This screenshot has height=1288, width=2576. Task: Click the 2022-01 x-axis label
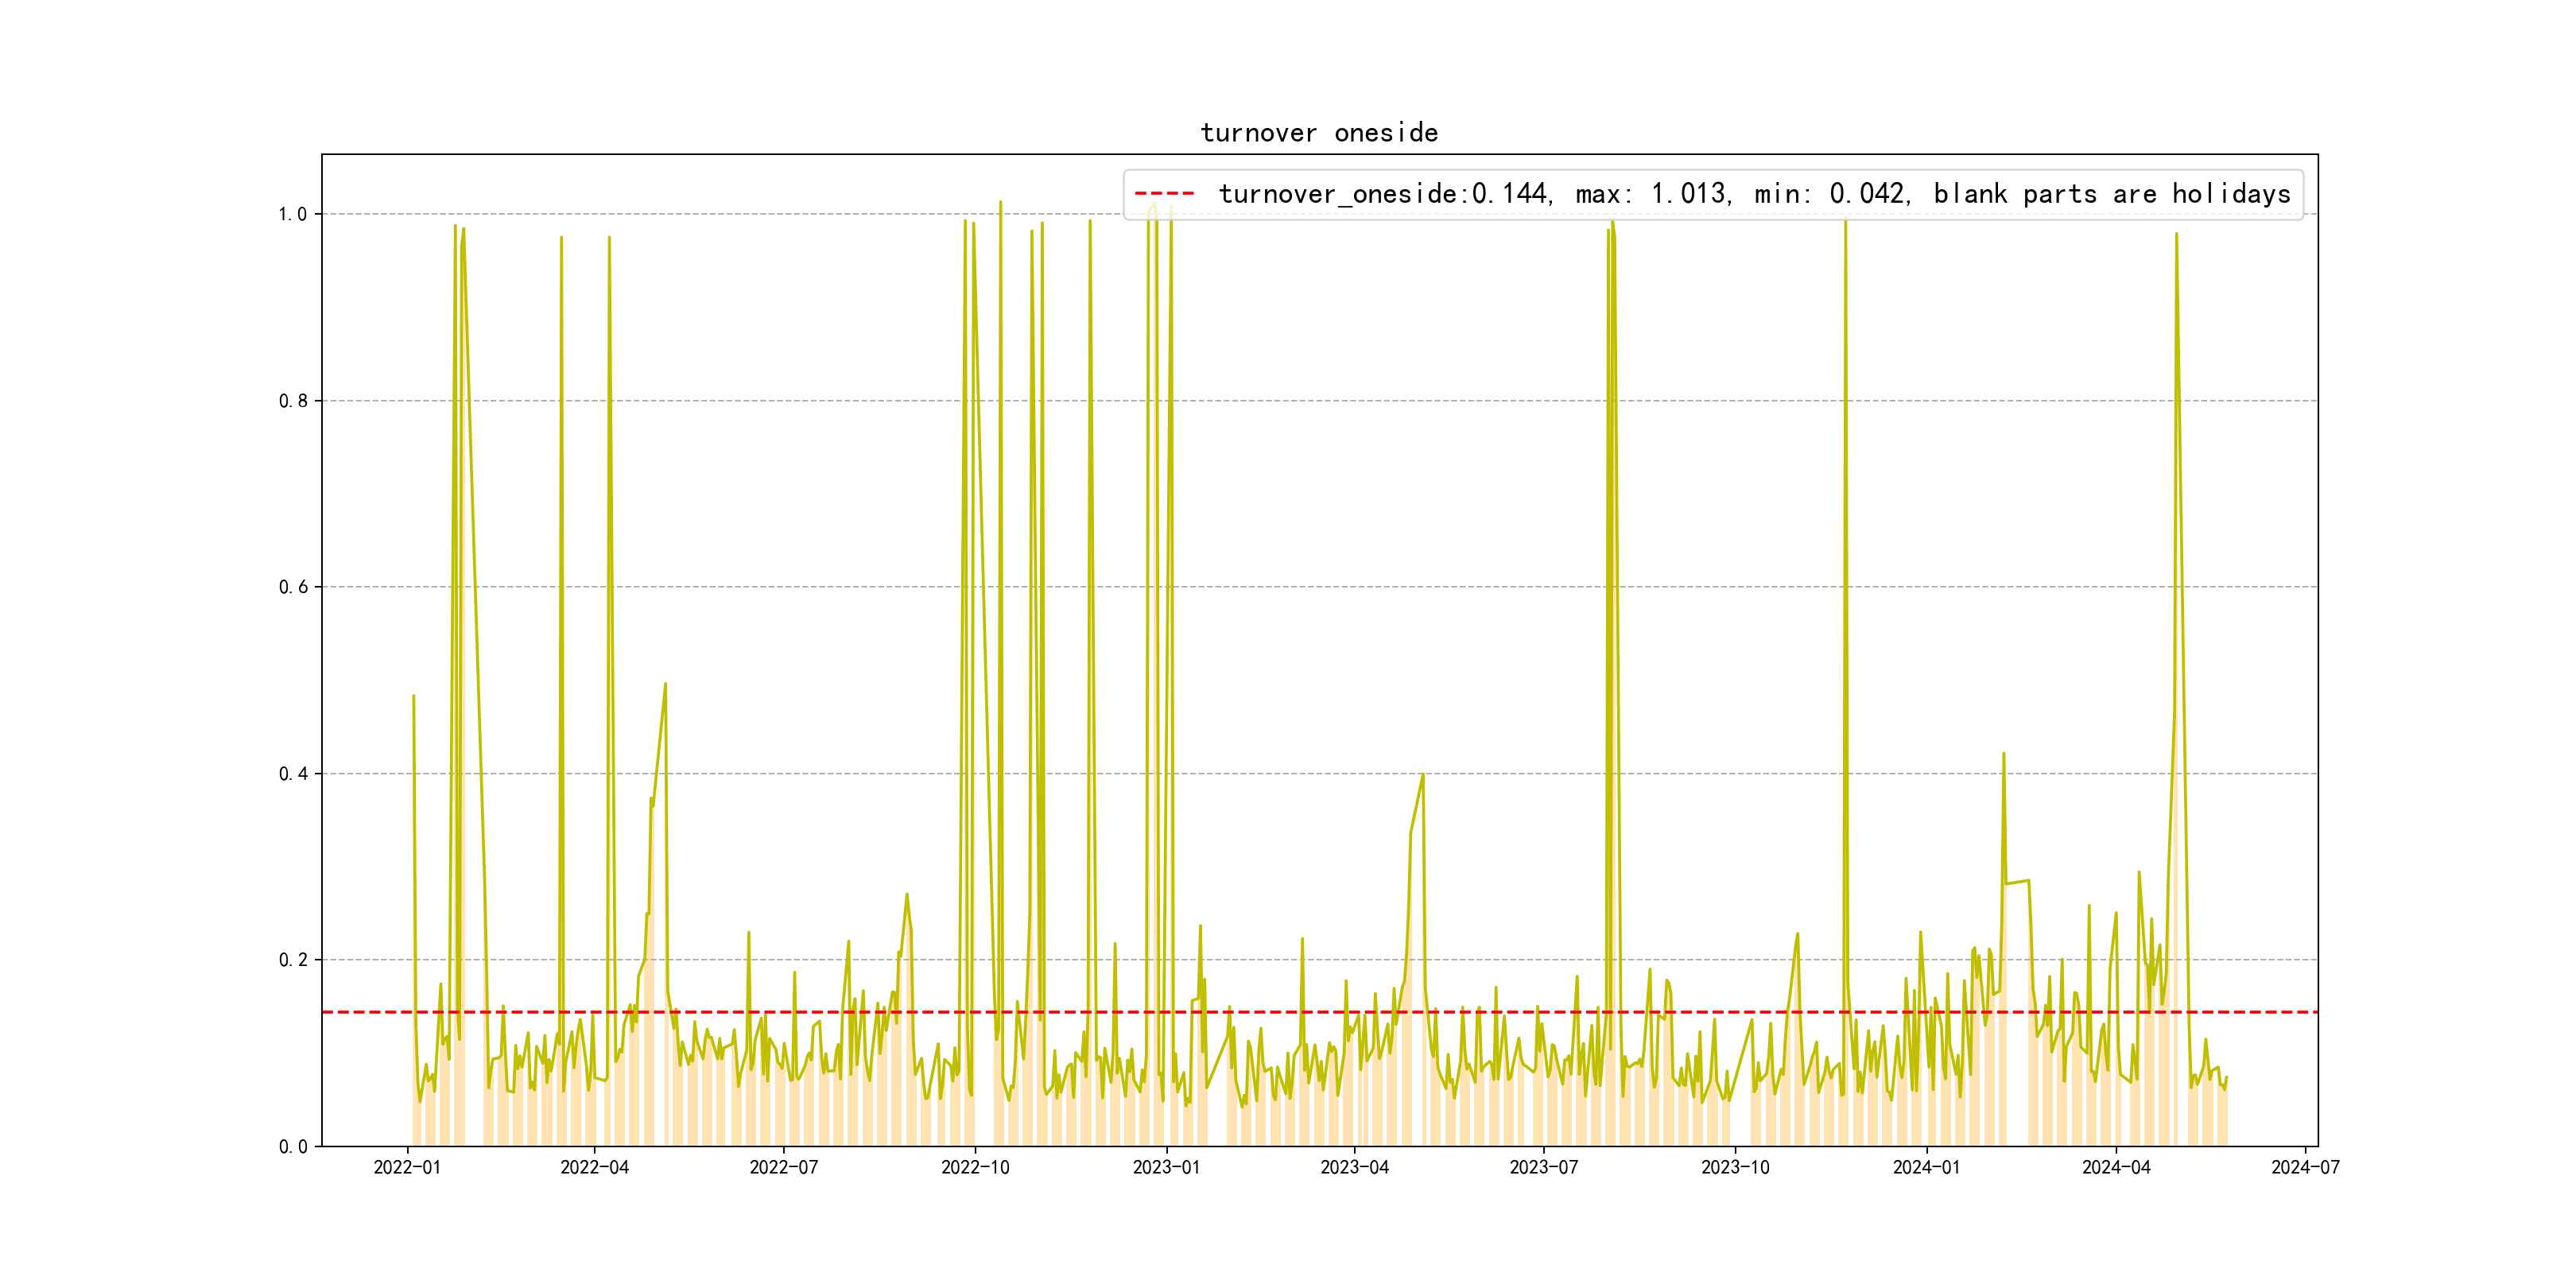407,1168
